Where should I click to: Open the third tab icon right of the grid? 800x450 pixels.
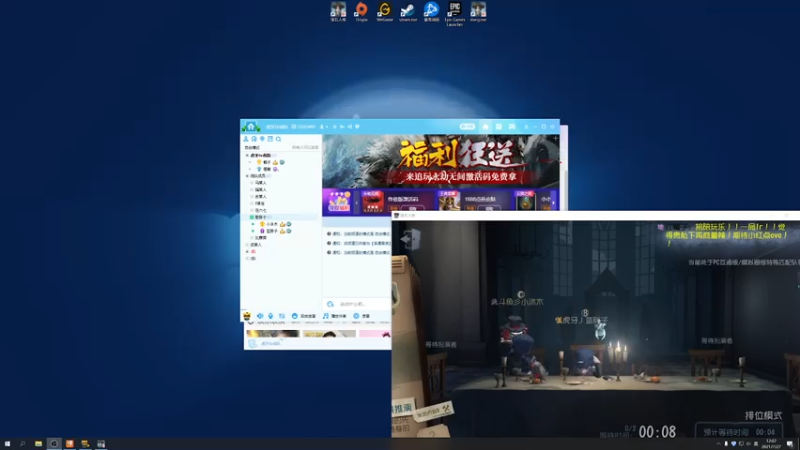click(512, 127)
